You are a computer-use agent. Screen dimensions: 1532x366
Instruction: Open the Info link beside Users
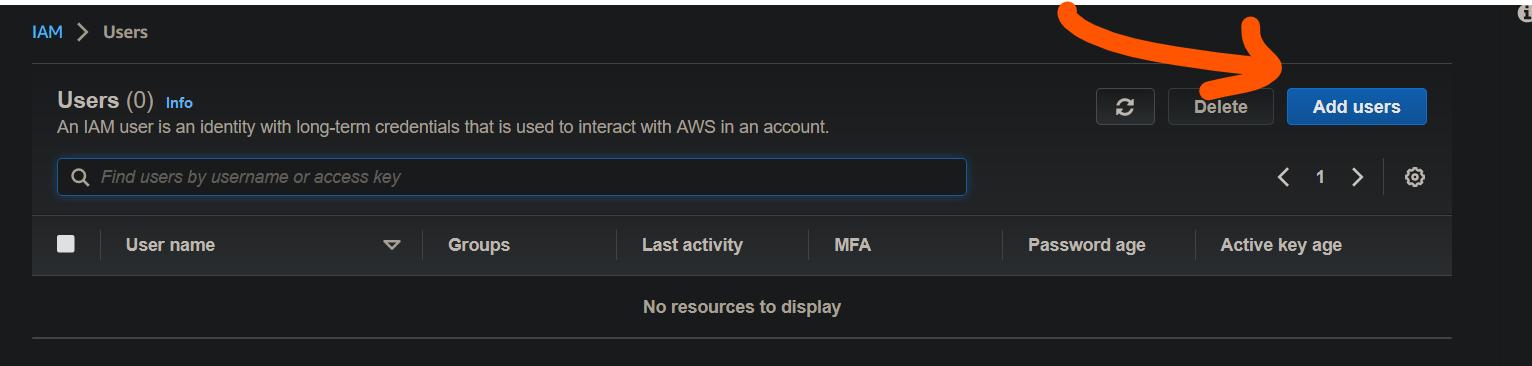(x=179, y=102)
